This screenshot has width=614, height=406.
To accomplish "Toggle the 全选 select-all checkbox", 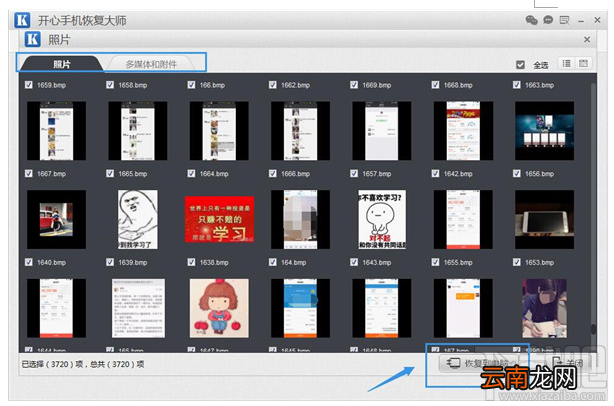I will (520, 65).
